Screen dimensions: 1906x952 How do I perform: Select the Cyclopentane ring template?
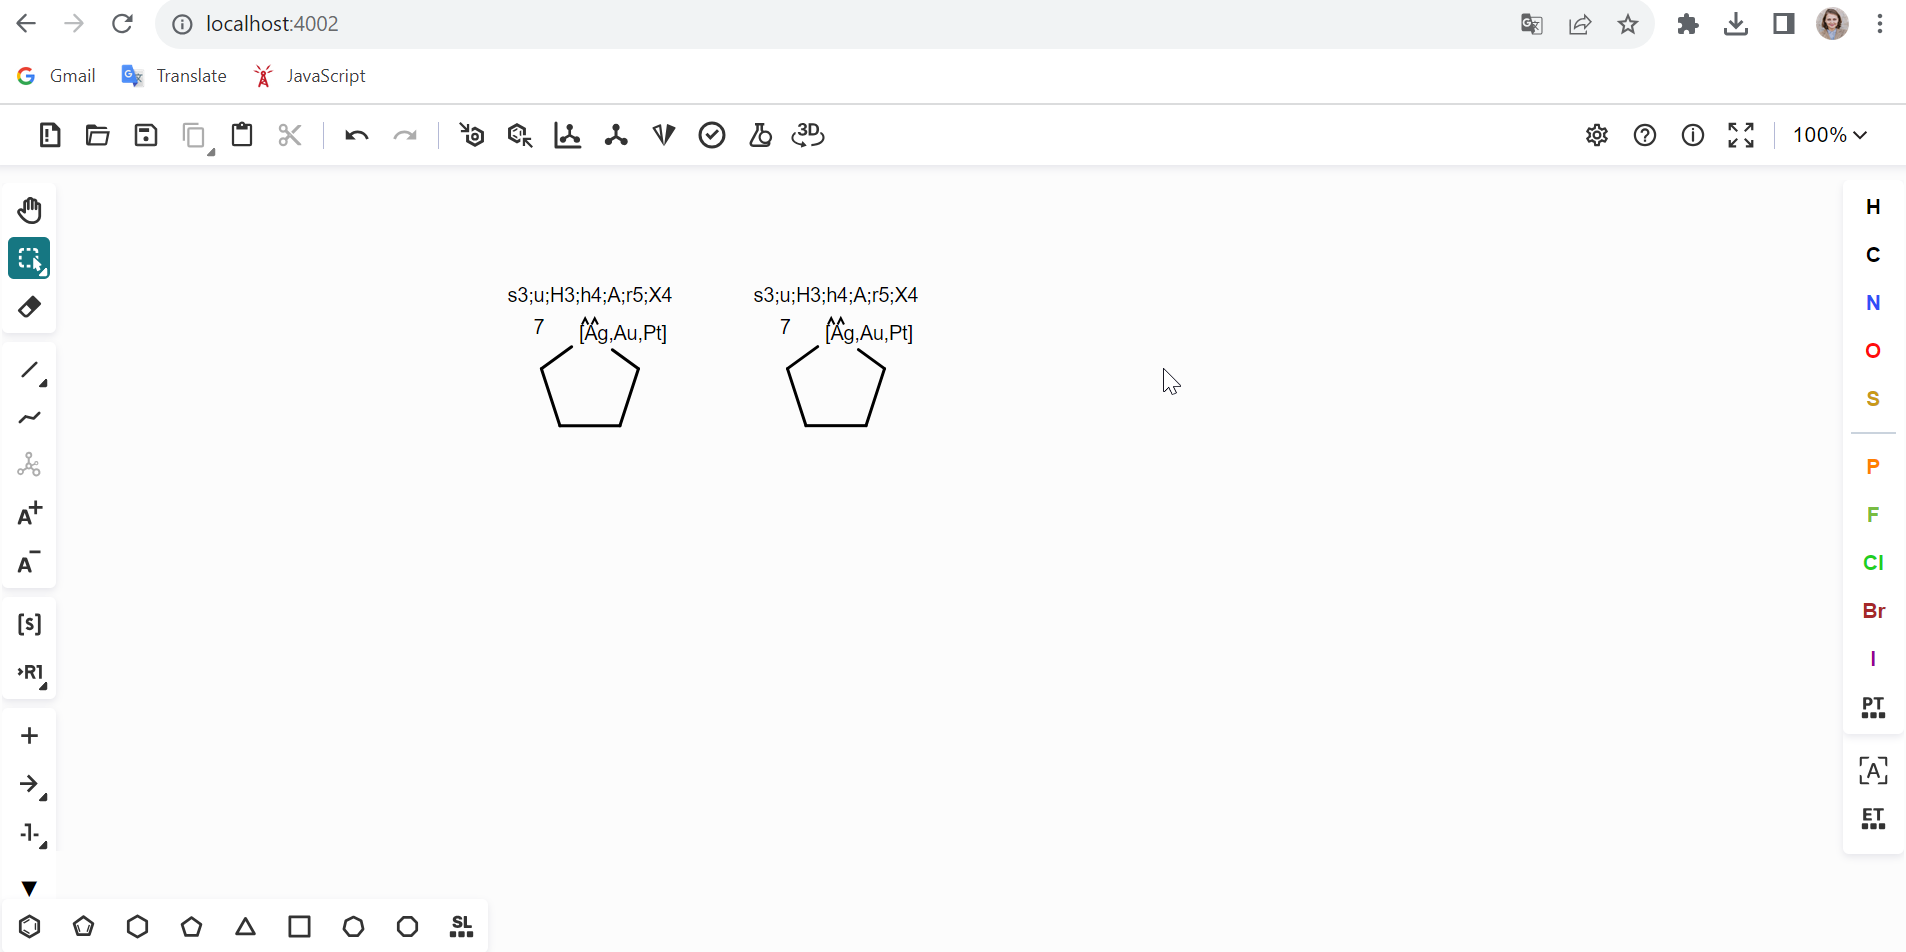(192, 926)
